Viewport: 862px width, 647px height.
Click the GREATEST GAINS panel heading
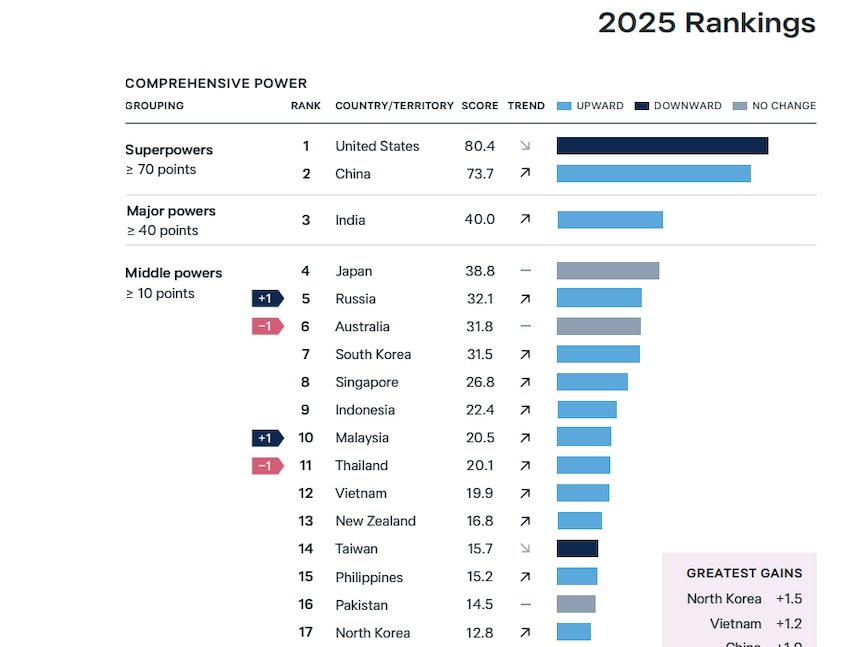click(x=744, y=573)
